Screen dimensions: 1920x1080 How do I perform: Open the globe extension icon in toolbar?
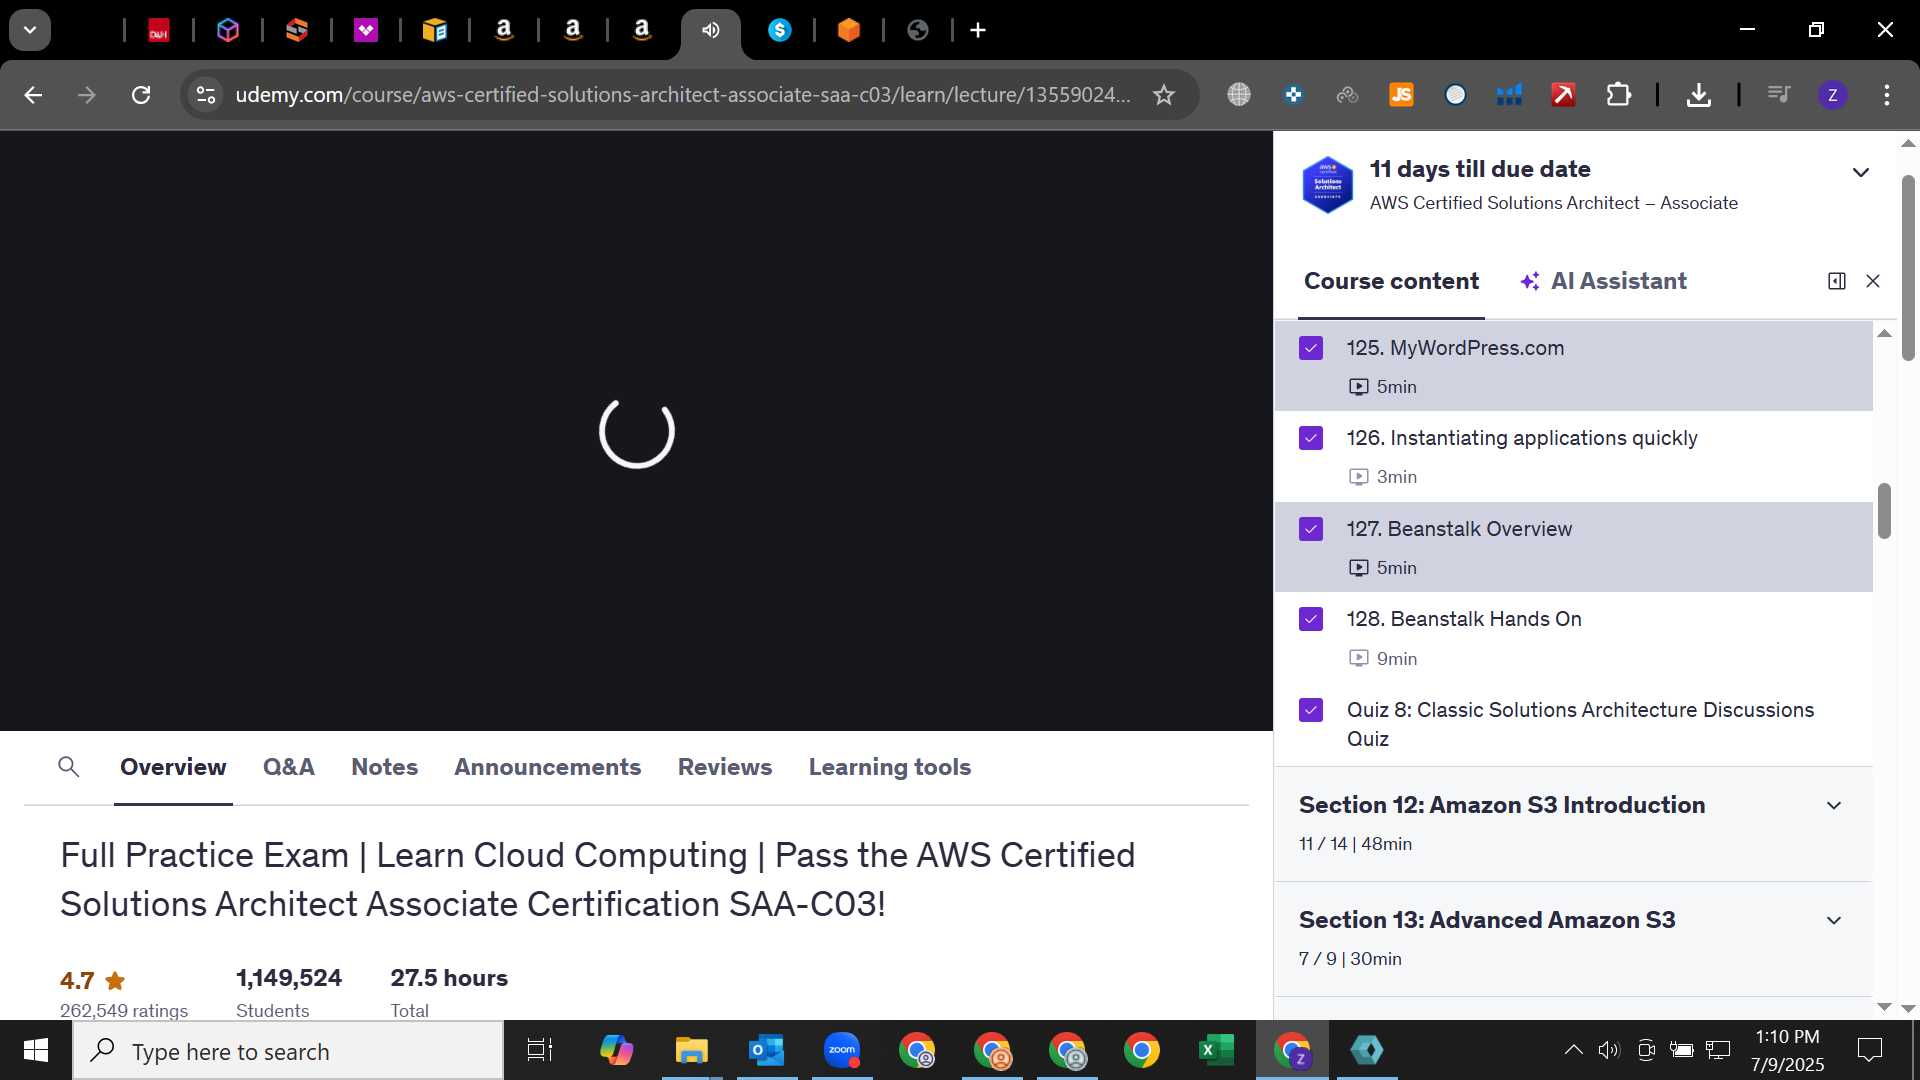coord(1239,95)
